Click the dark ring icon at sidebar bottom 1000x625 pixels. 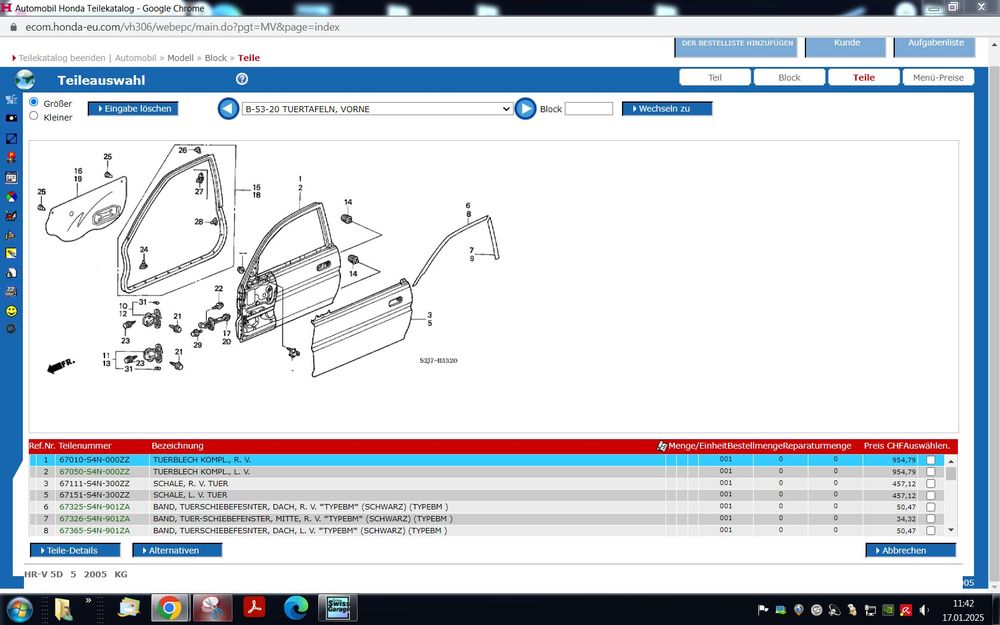point(11,329)
